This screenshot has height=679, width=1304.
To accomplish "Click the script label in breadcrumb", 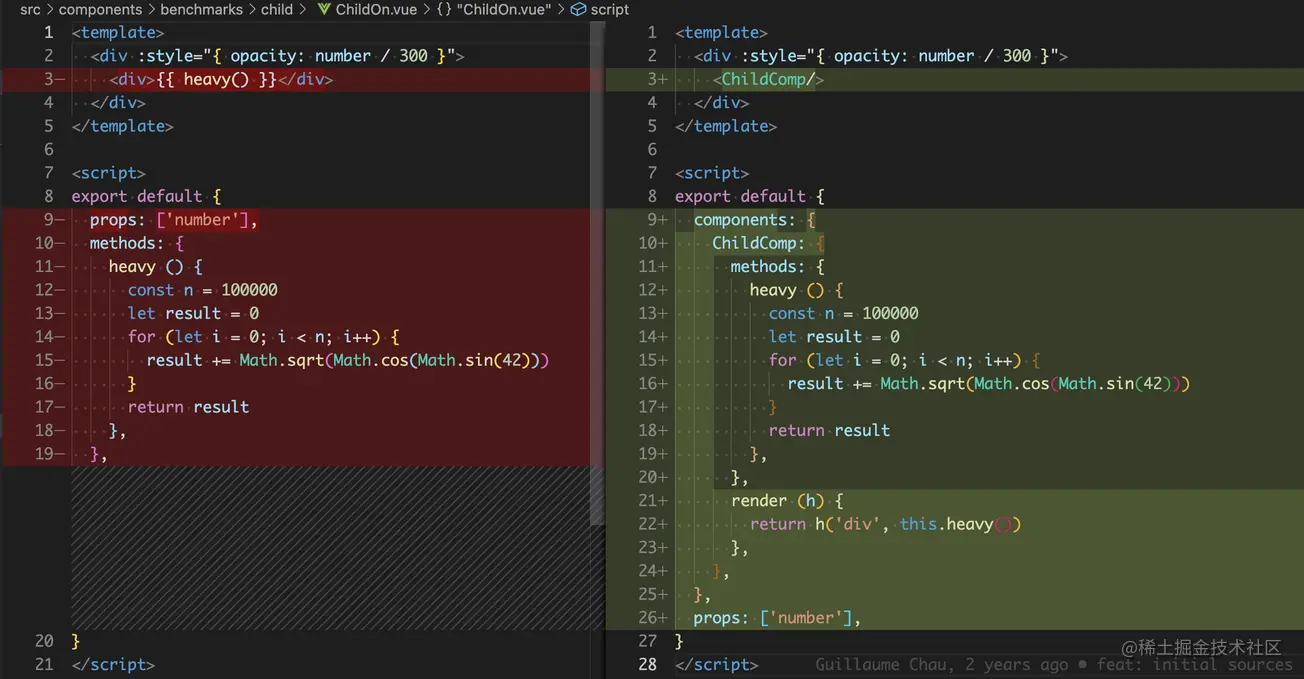I will tap(610, 9).
